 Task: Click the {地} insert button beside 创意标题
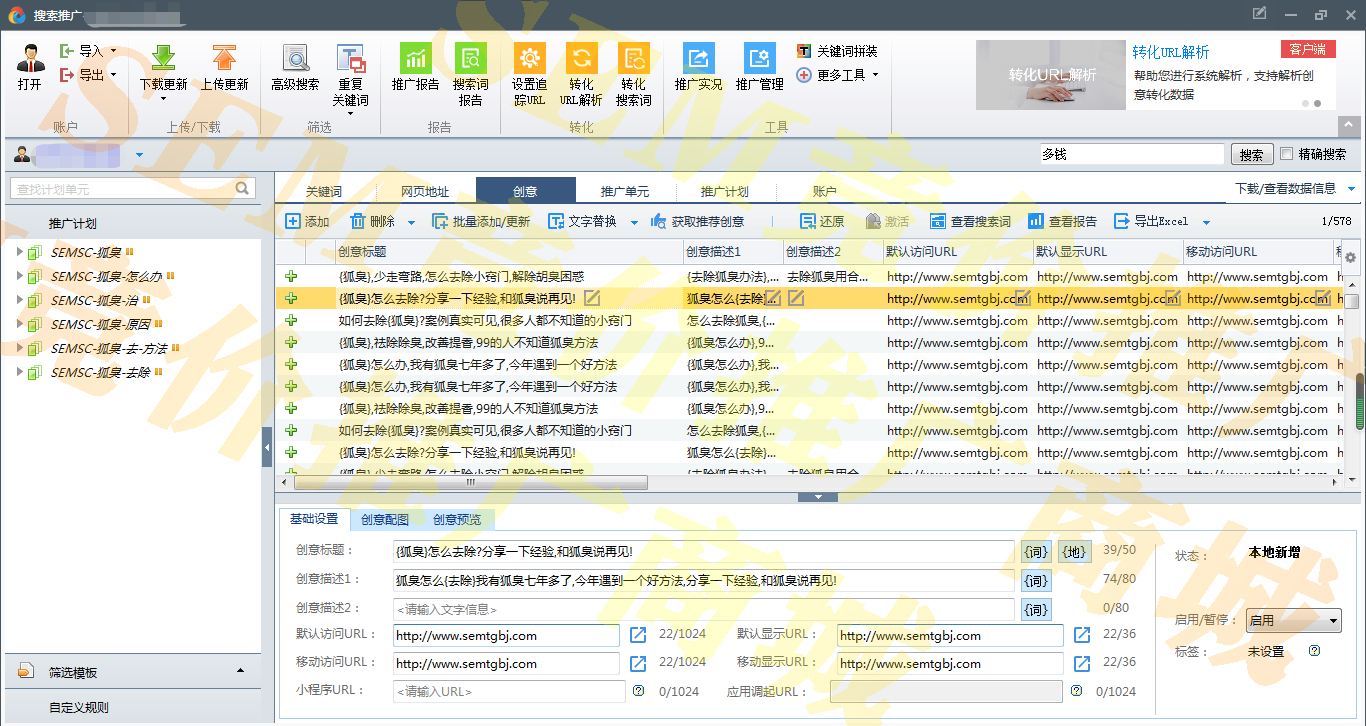1075,551
